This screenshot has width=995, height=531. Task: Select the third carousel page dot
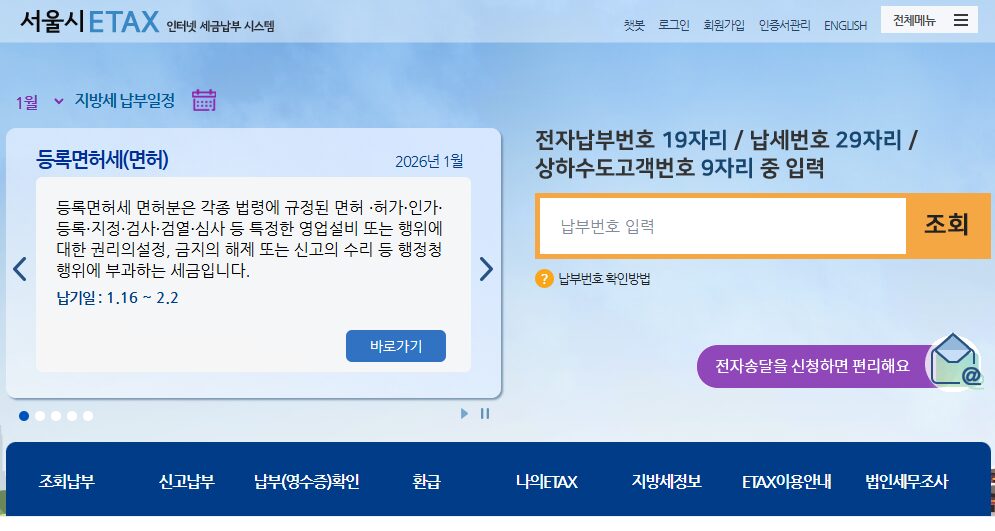pyautogui.click(x=56, y=416)
